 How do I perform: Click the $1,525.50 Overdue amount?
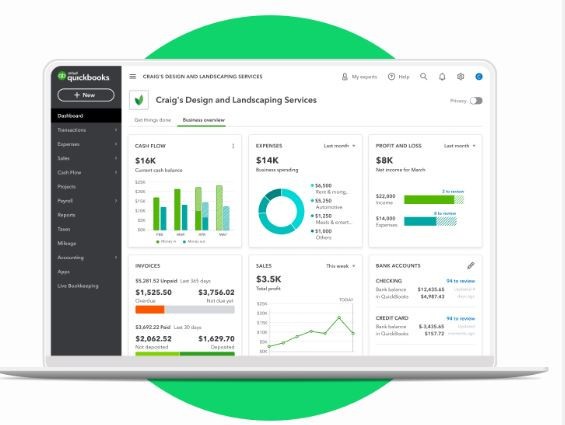click(154, 292)
